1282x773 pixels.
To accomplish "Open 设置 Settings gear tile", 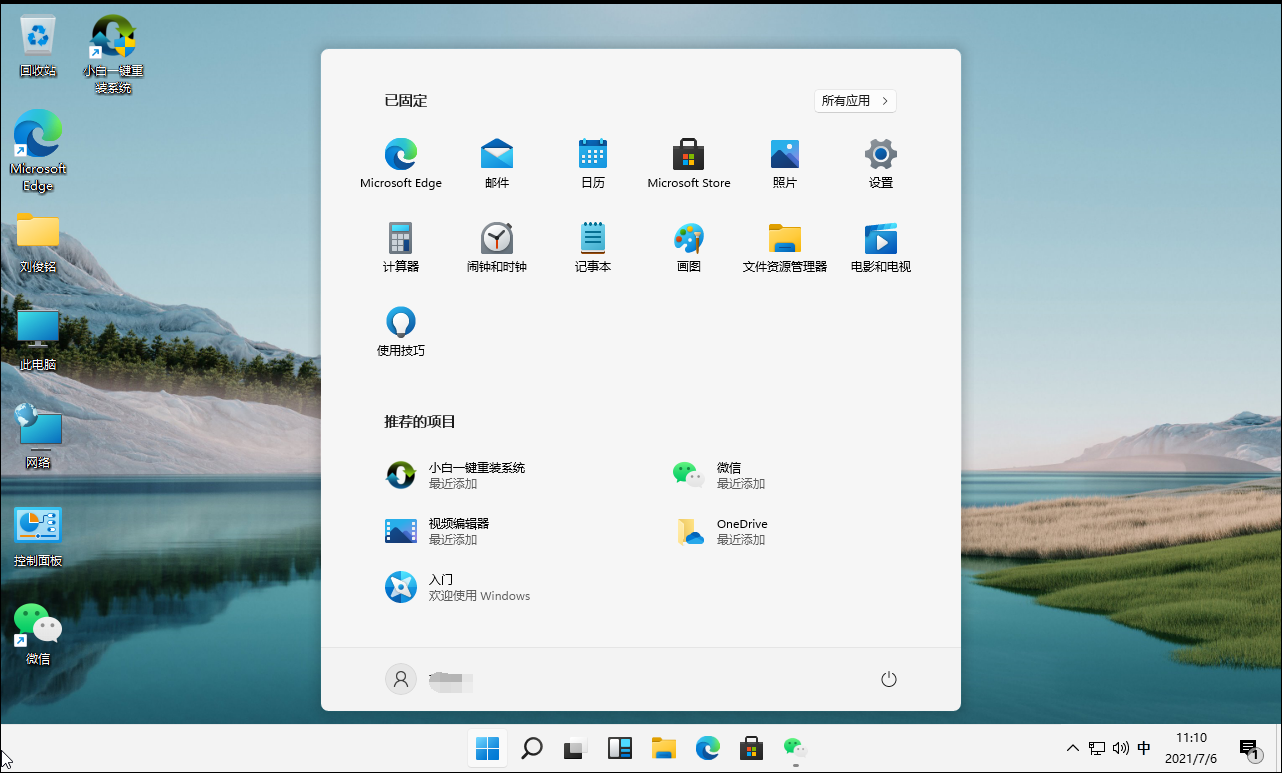I will (881, 163).
